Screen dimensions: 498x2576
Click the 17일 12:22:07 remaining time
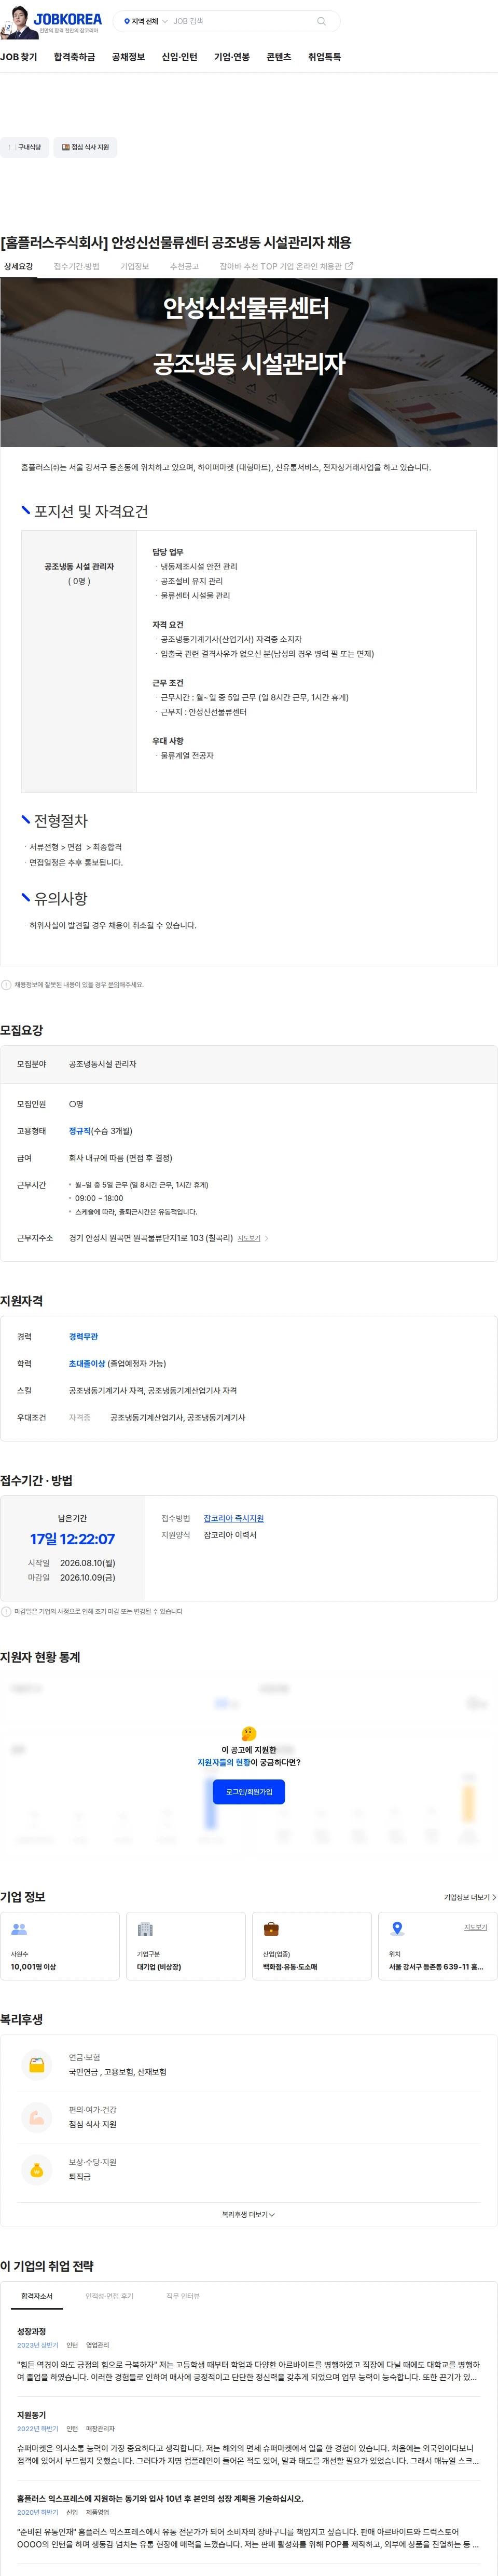(72, 1539)
